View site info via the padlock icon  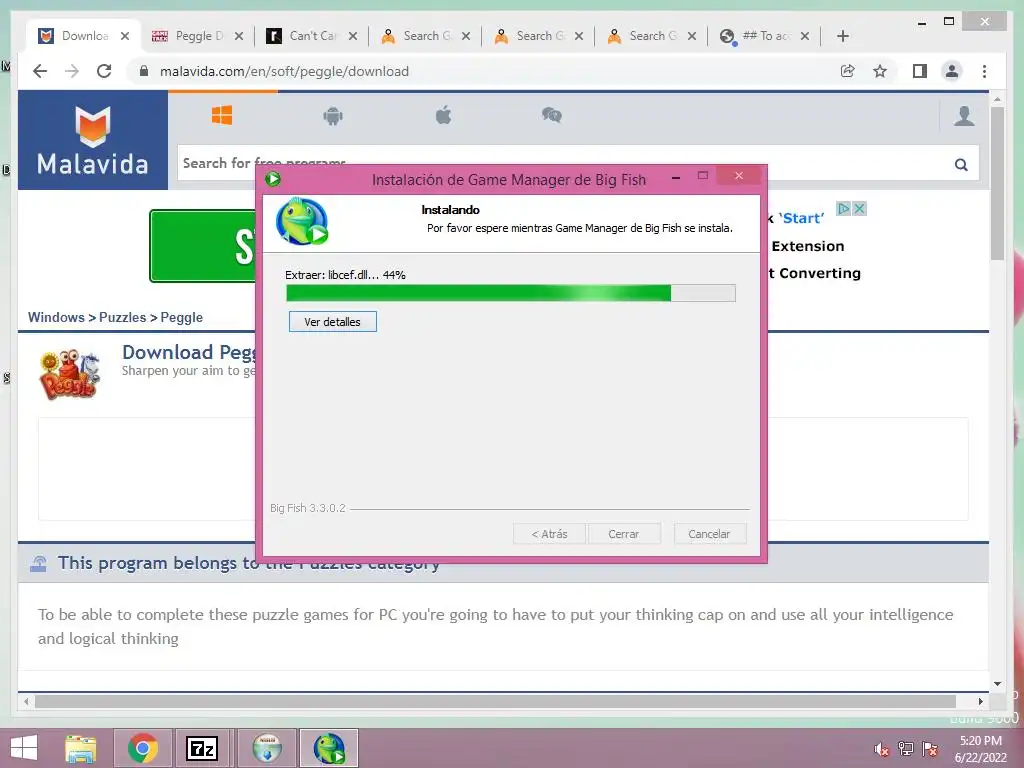[x=144, y=71]
